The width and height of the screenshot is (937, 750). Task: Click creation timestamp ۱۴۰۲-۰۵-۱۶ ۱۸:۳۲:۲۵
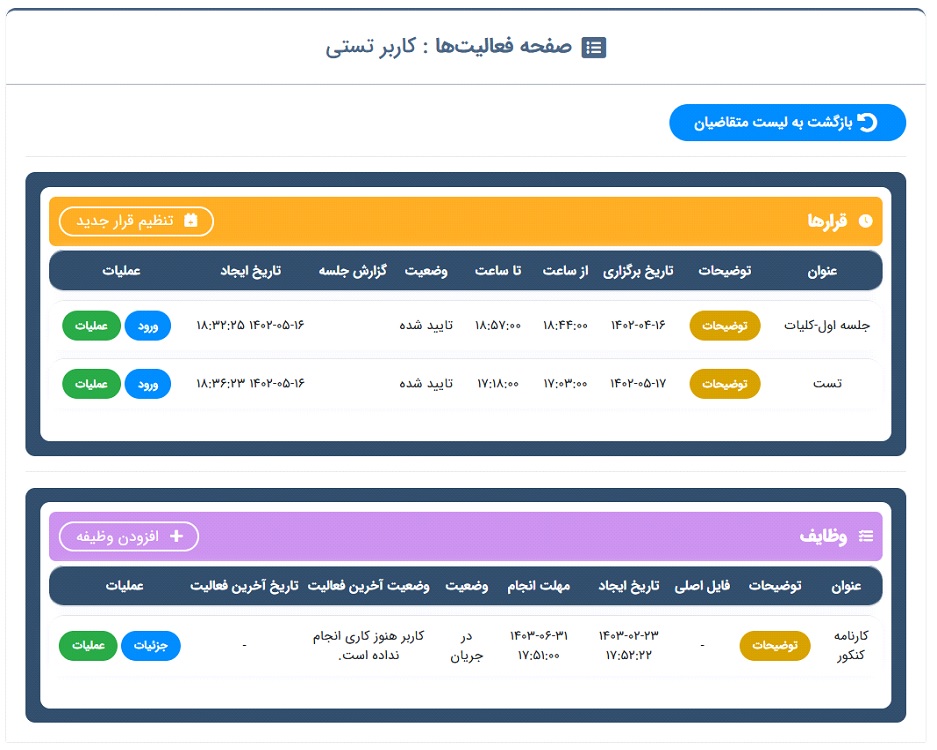pyautogui.click(x=250, y=325)
